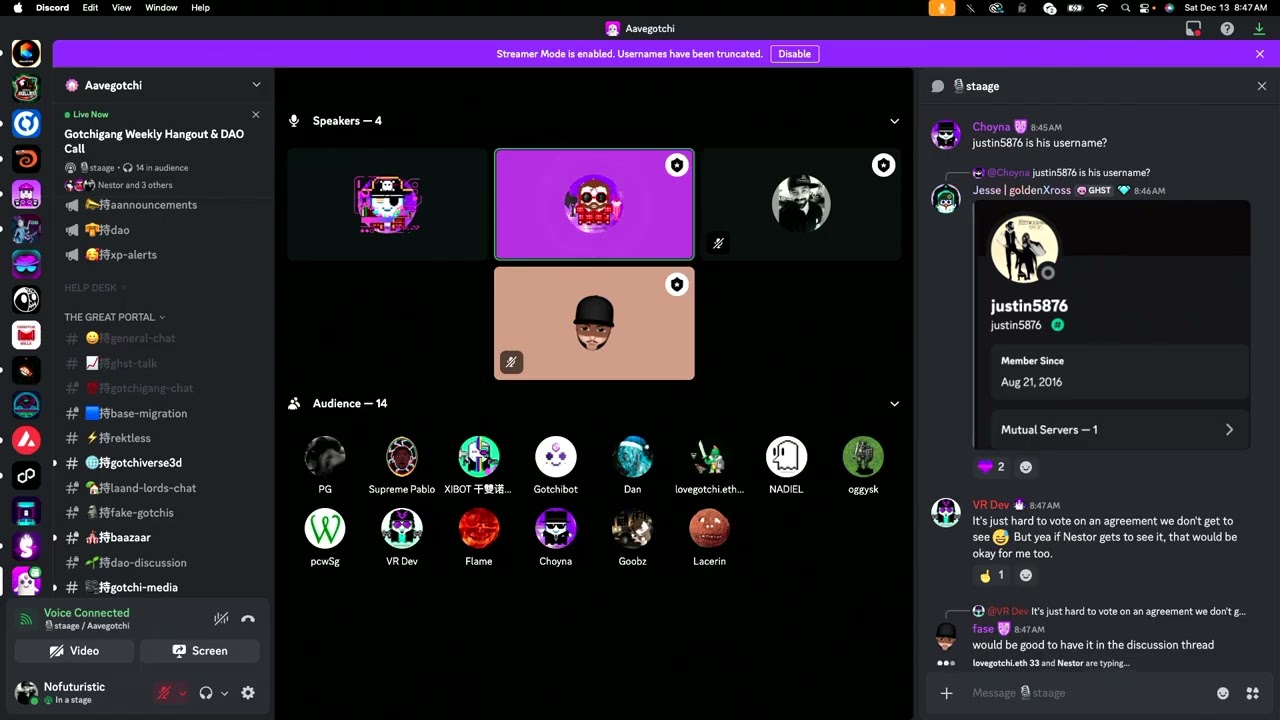Click audience member oggysk avatar
Screen dimensions: 1280x720
point(863,457)
